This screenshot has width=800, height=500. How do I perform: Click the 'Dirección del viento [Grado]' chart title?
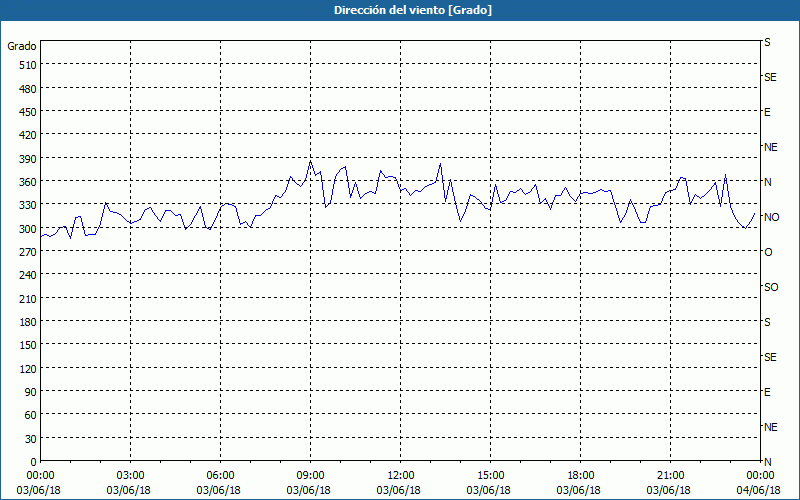point(413,10)
